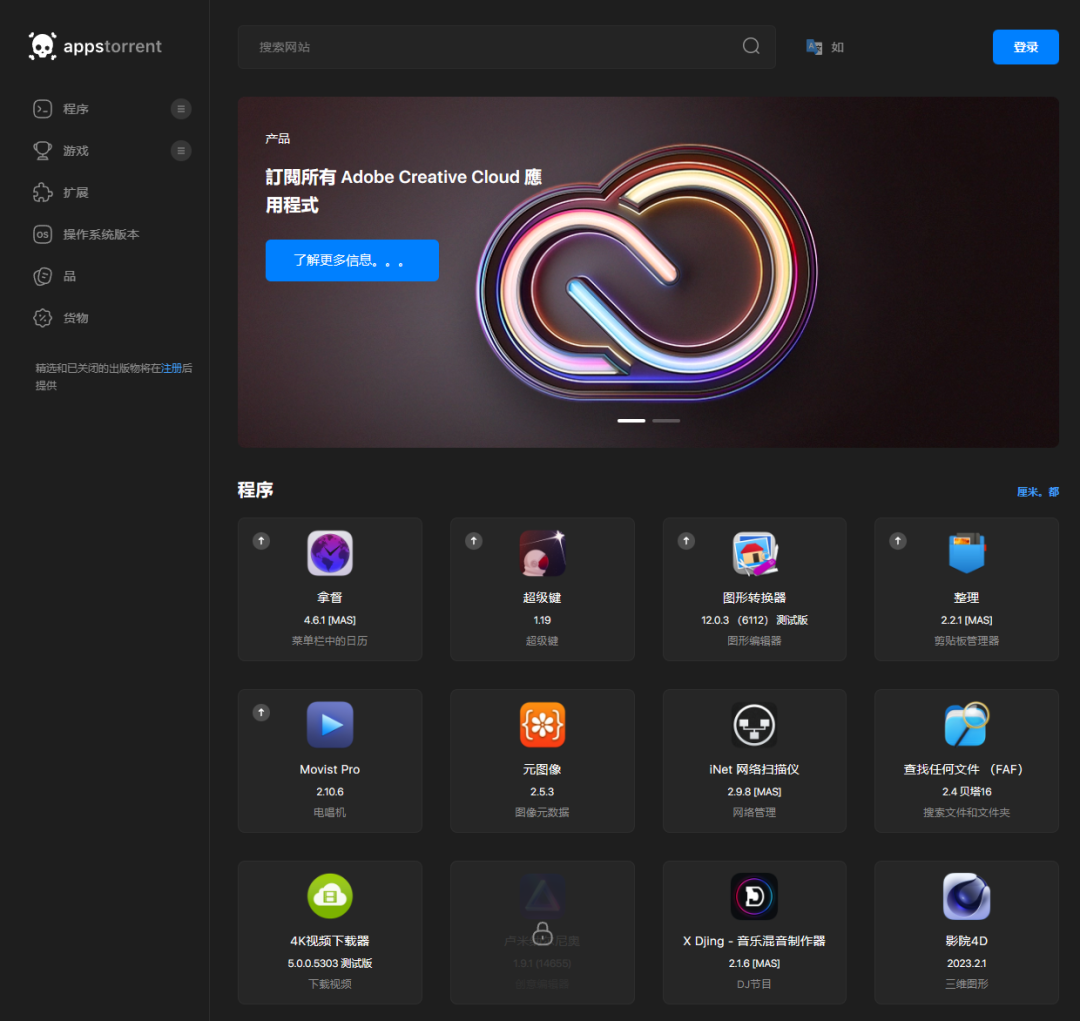This screenshot has width=1080, height=1021.
Task: Focus the 搜索网站 search field
Action: 506,47
